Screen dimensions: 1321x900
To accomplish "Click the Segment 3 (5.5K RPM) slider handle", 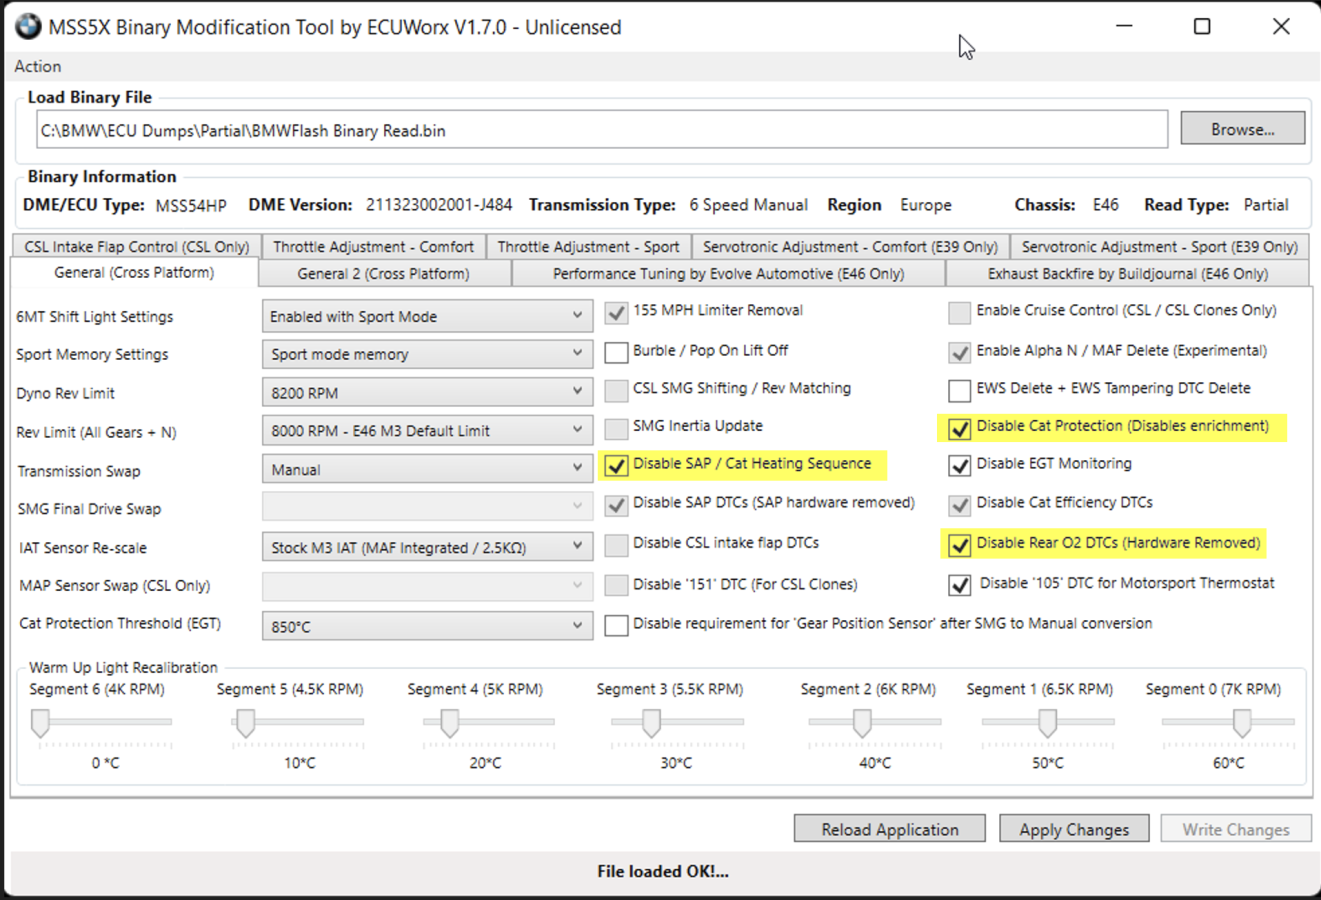I will click(x=651, y=722).
